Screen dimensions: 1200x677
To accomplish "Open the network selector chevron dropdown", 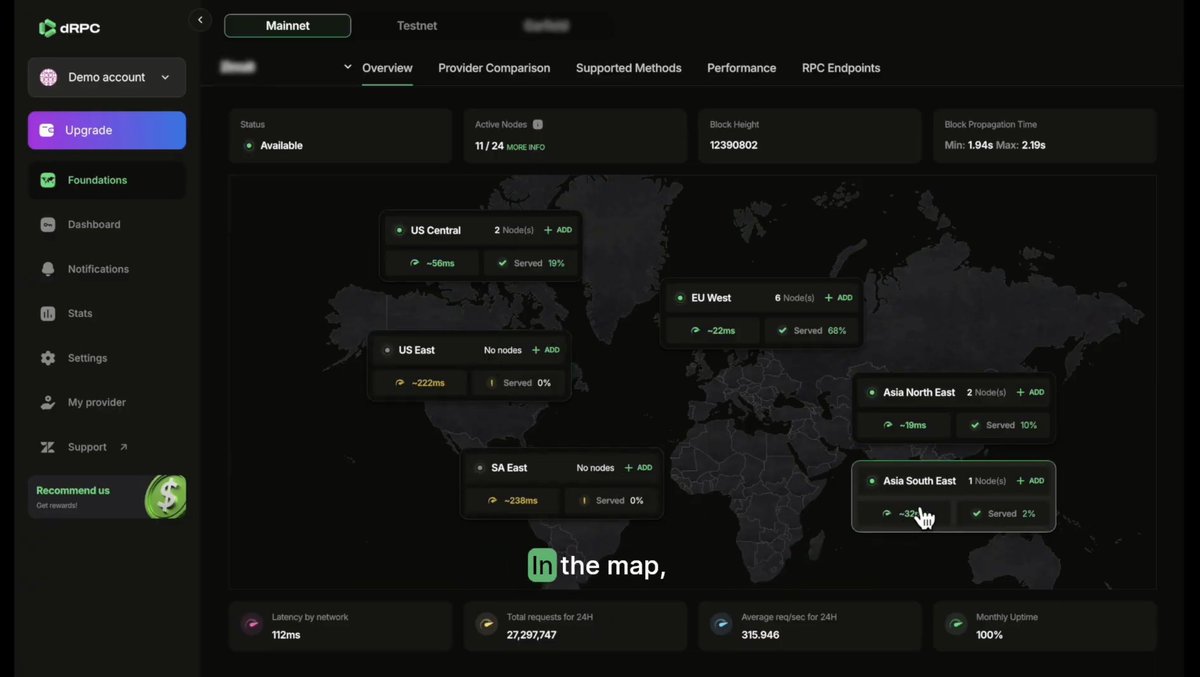I will tap(345, 67).
